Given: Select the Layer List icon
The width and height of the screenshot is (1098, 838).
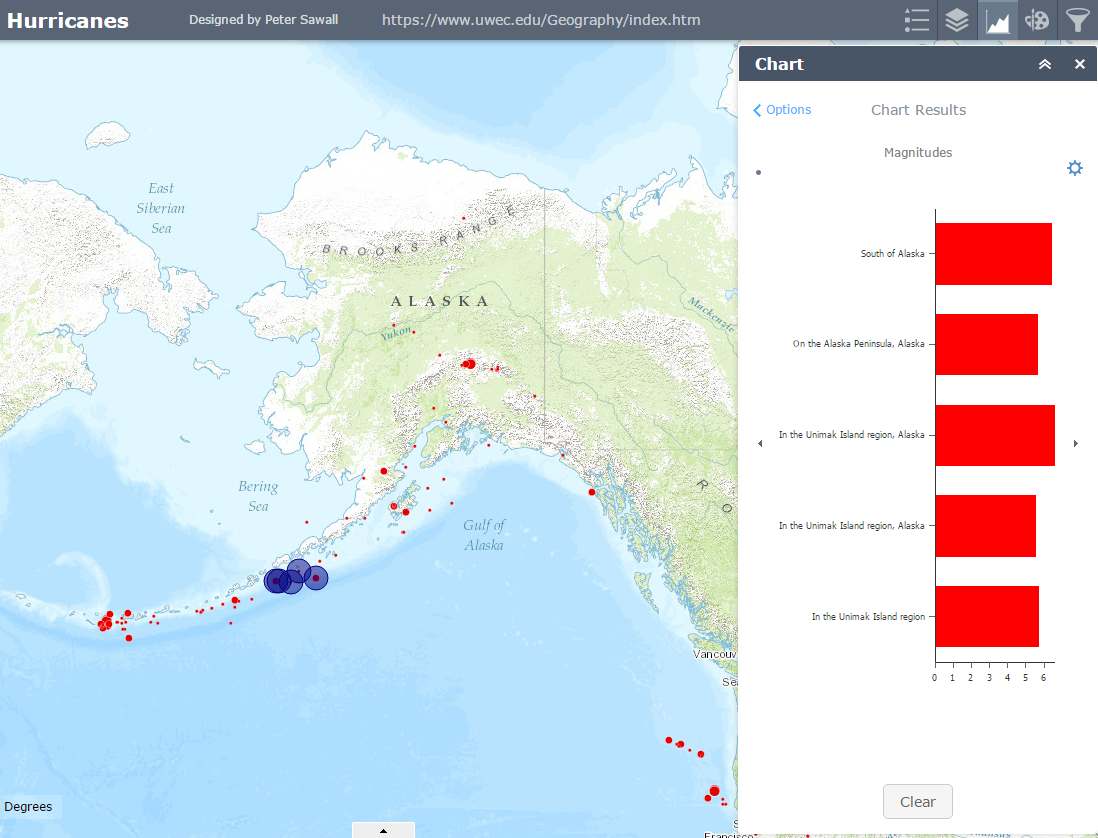Looking at the screenshot, I should point(957,20).
